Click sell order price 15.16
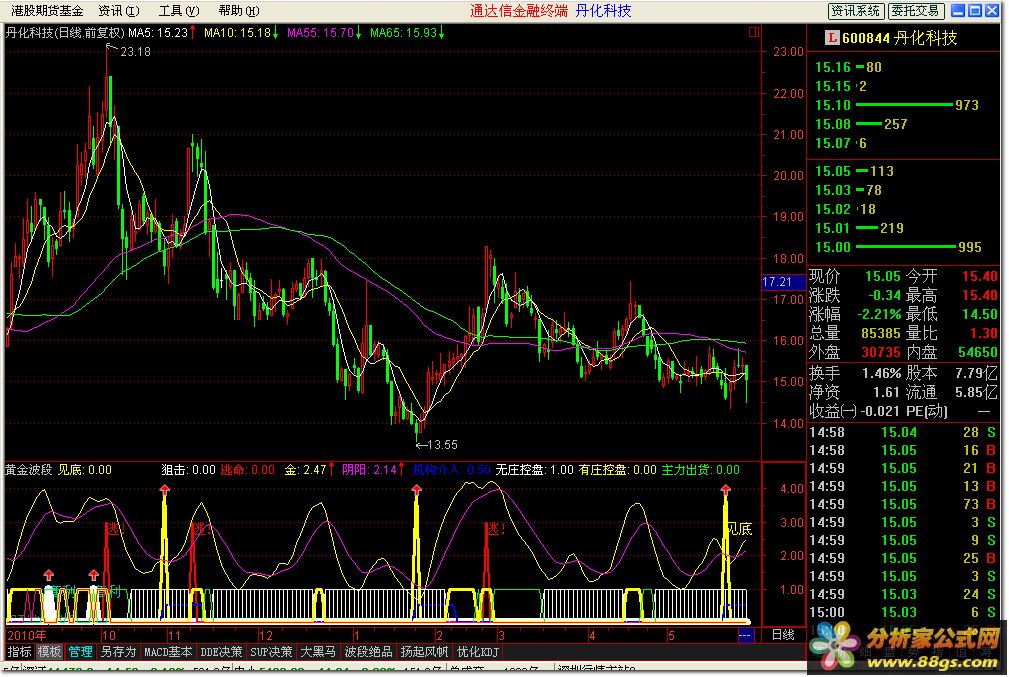This screenshot has width=1009, height=677. (833, 67)
